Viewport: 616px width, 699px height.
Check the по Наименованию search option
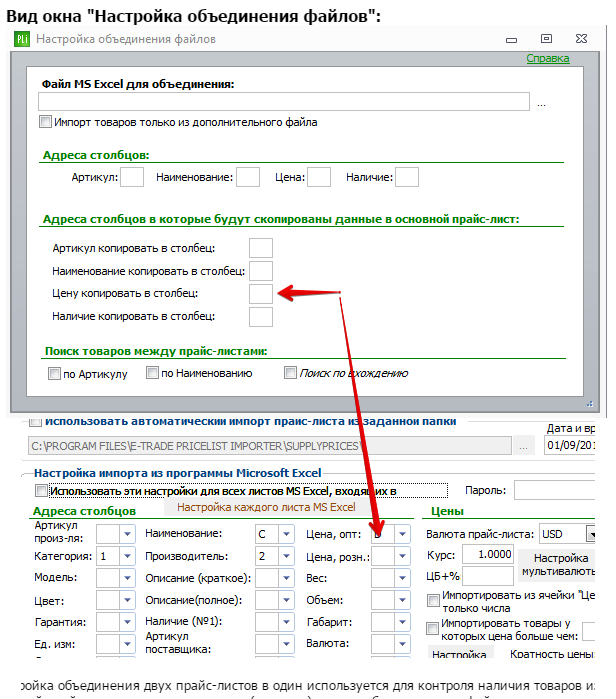point(152,372)
